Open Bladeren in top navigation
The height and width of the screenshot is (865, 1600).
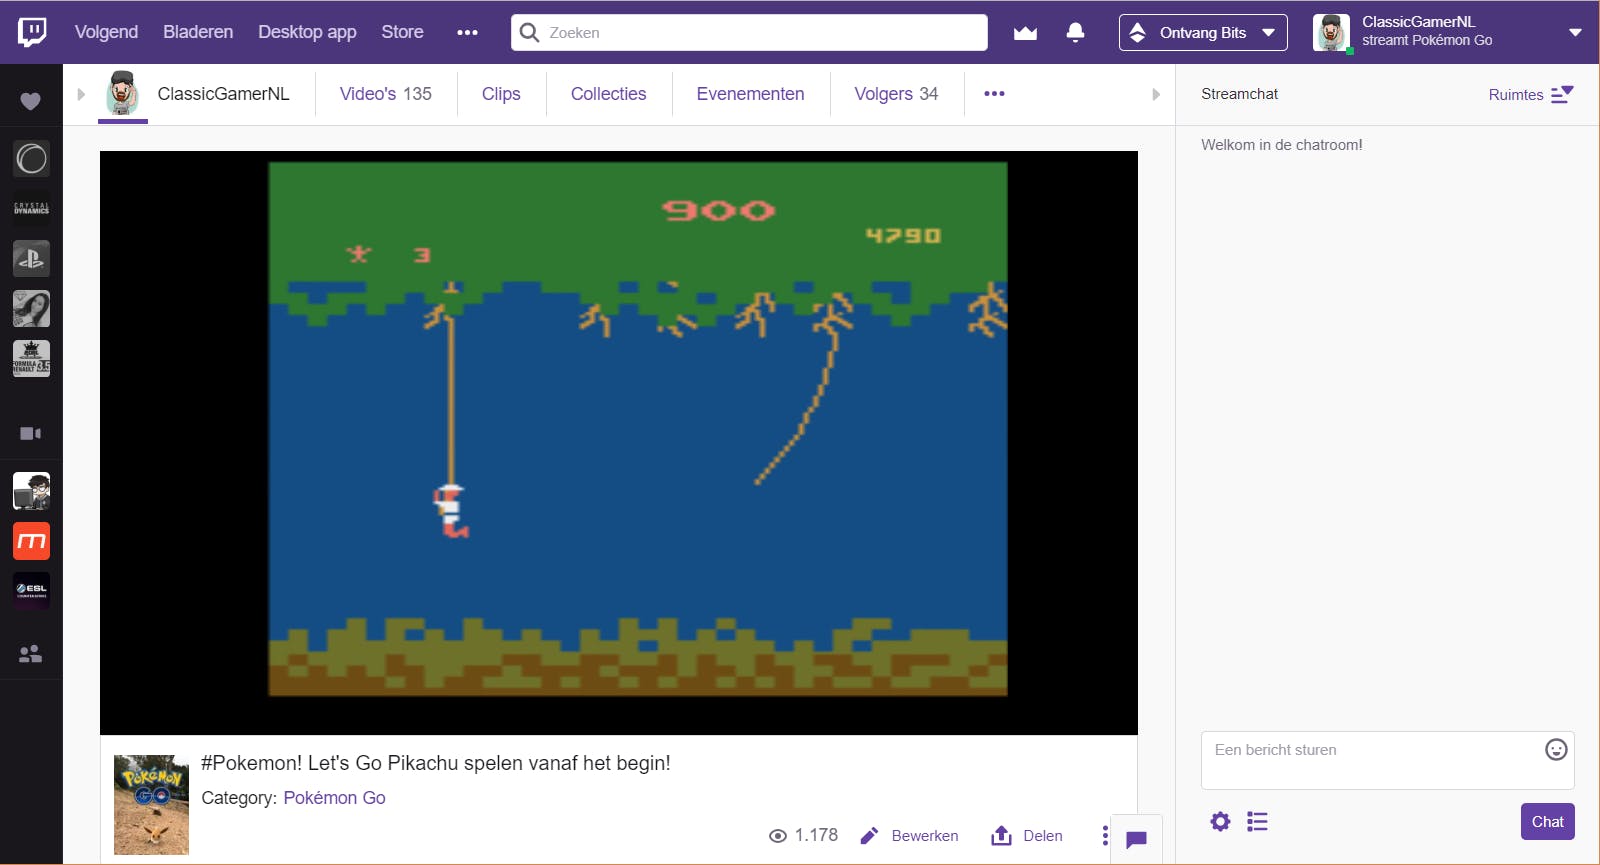[x=198, y=32]
